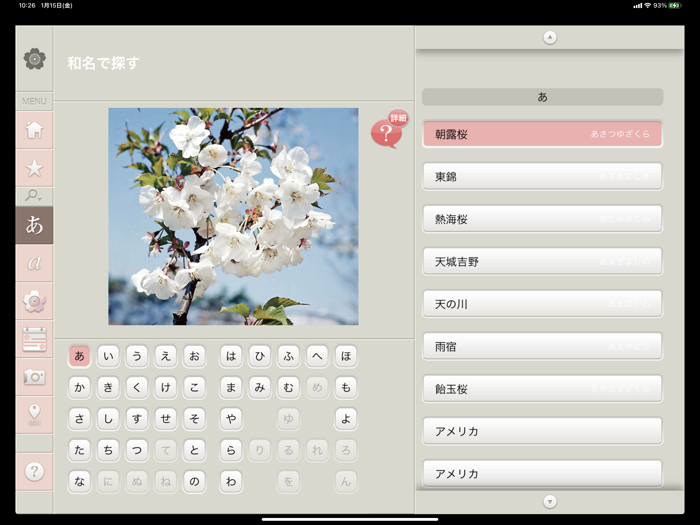Viewport: 700px width, 525px height.
Task: Switch to alphabetical name search tab
Action: click(34, 263)
